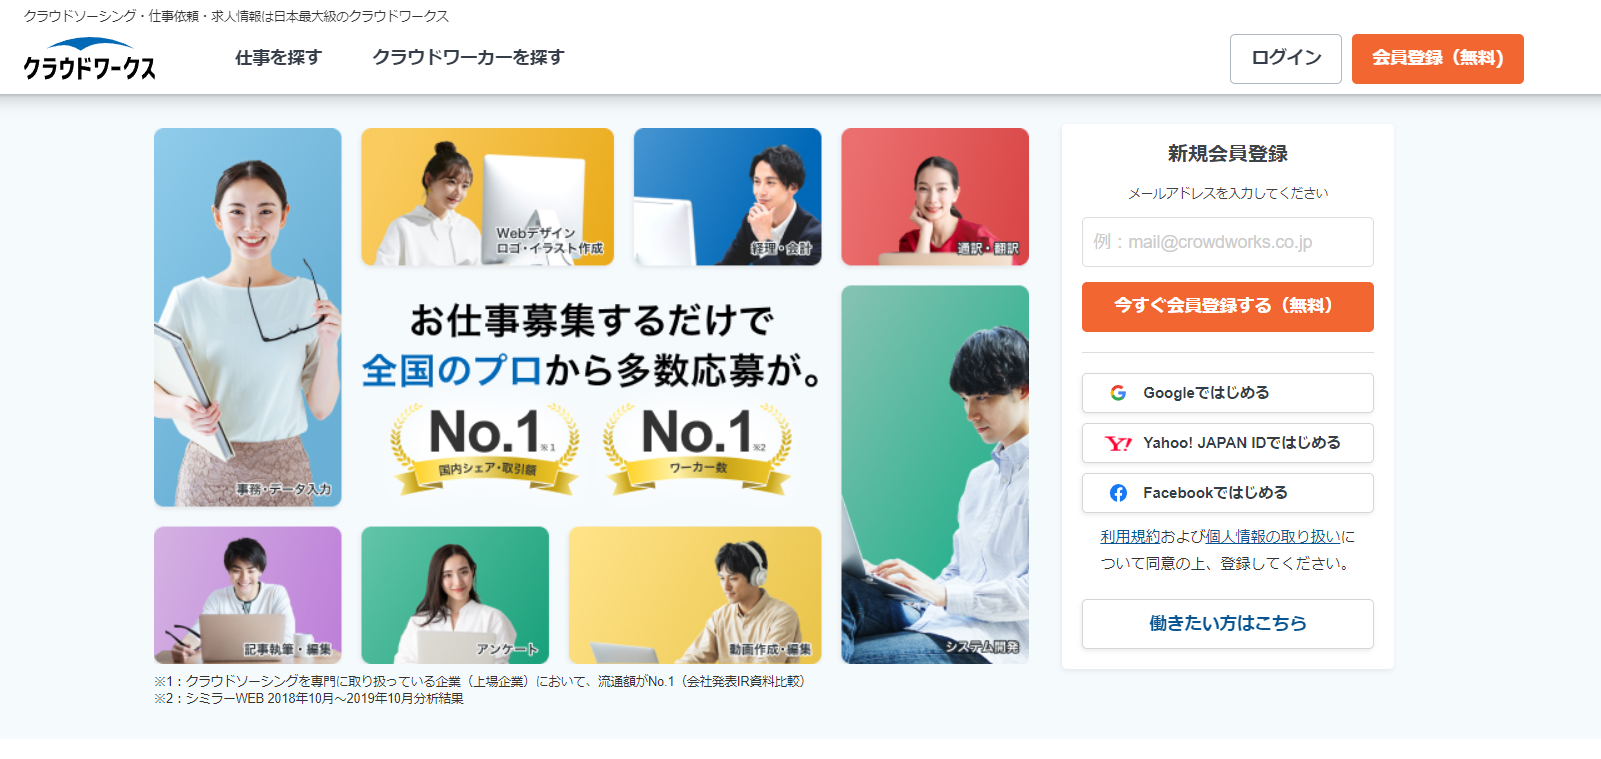Image resolution: width=1601 pixels, height=759 pixels.
Task: Click 今すぐ会員登録する（無料）button
Action: click(1228, 306)
